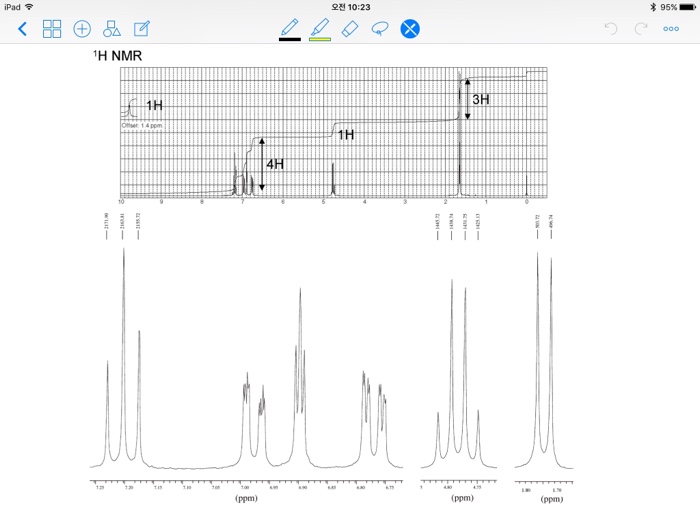
Task: Select the pen tool
Action: click(290, 27)
